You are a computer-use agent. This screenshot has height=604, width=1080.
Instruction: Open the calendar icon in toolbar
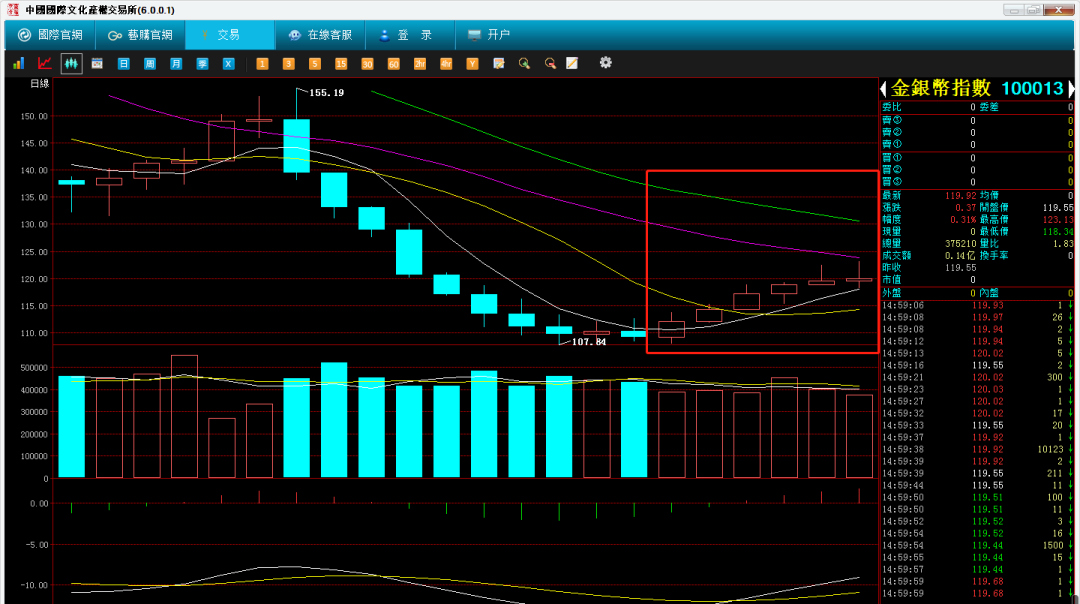(x=97, y=63)
